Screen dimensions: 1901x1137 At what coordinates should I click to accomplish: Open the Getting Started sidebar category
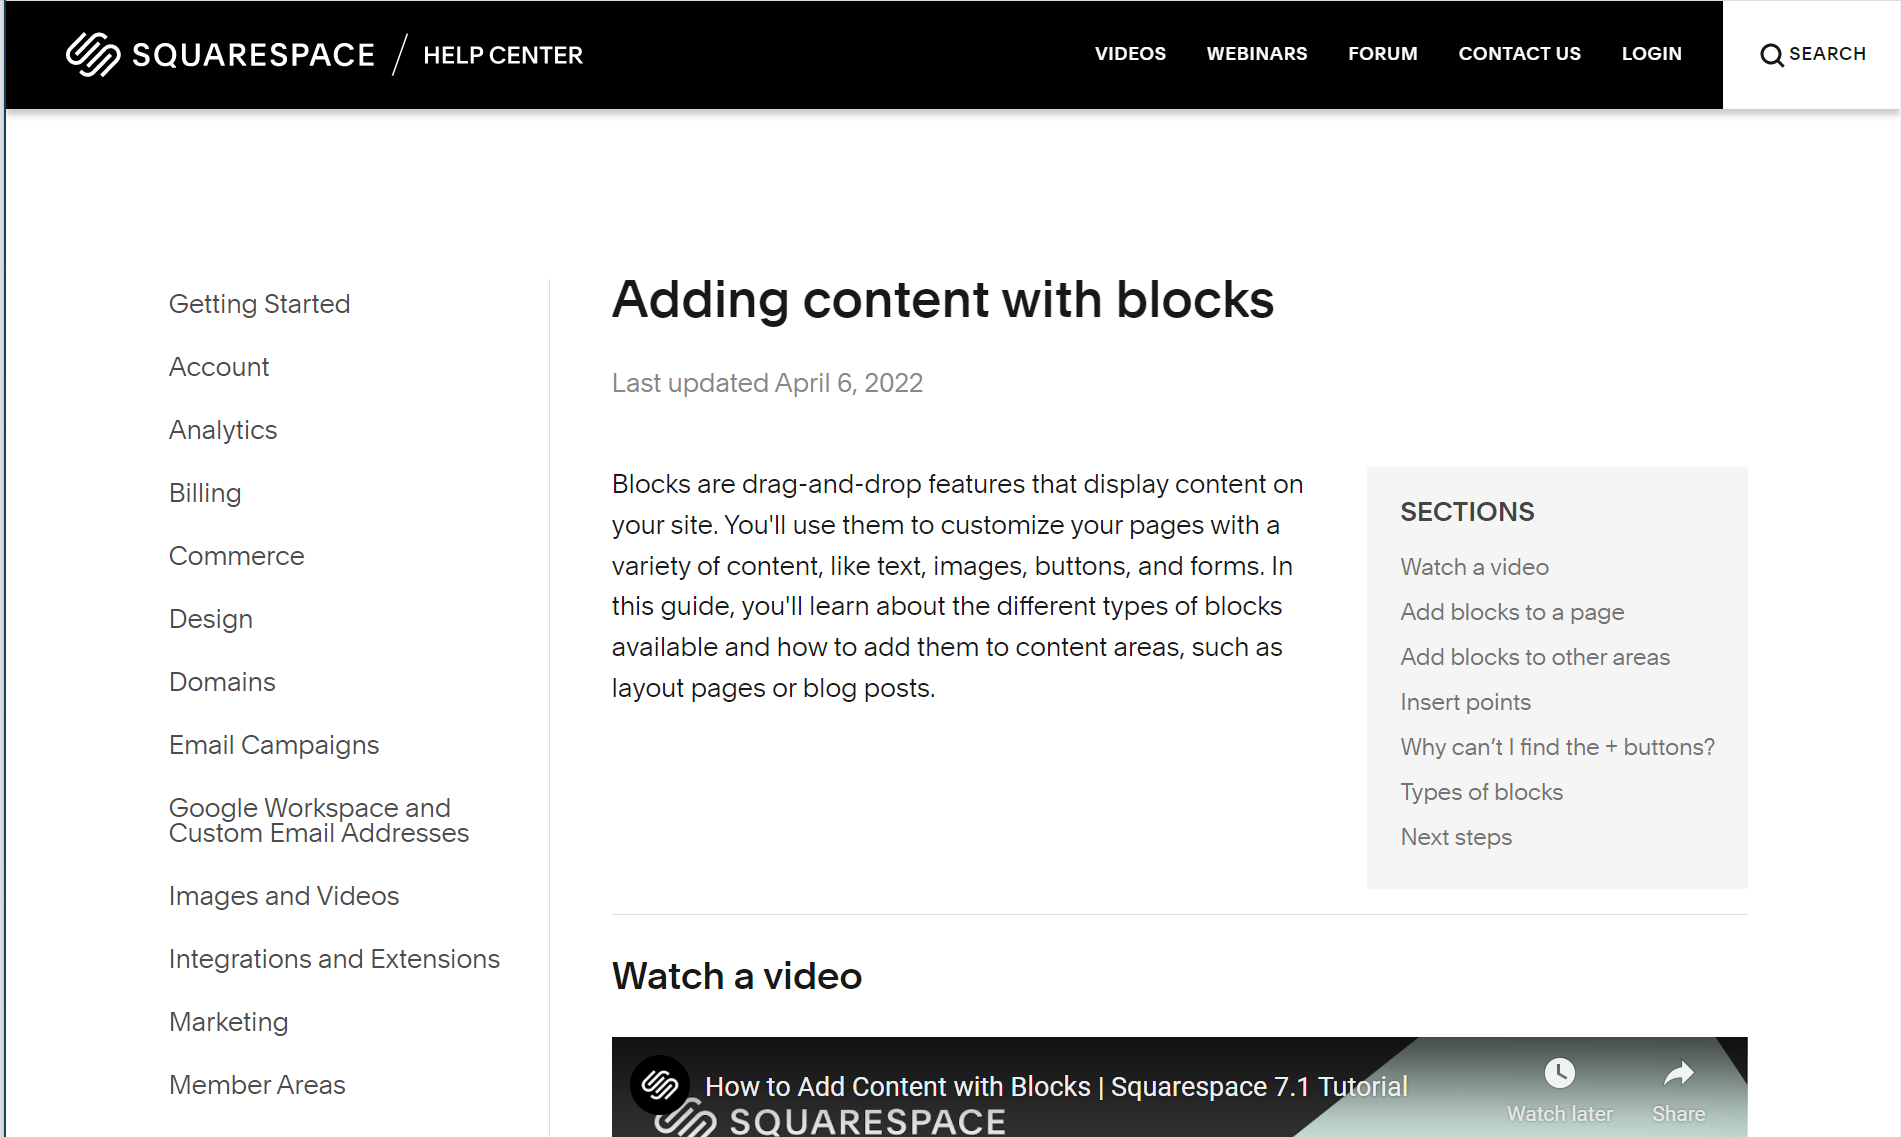click(x=259, y=303)
